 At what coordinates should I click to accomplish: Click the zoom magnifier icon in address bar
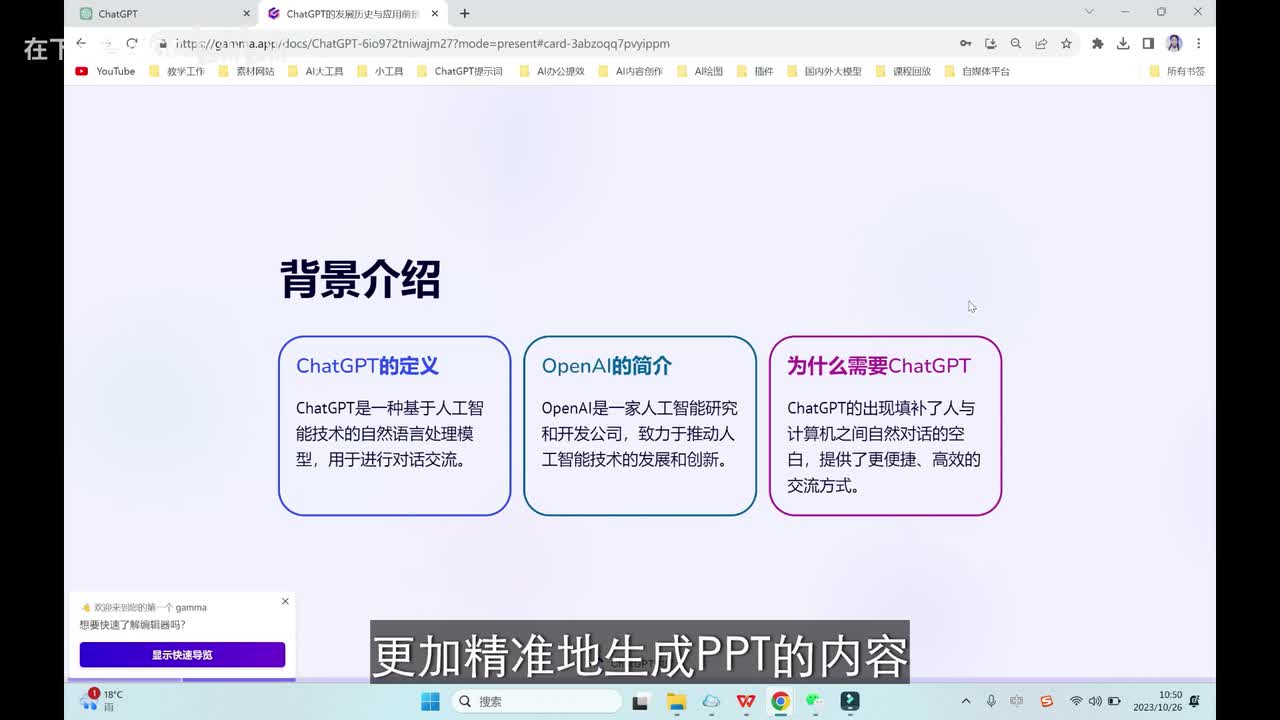[1016, 44]
